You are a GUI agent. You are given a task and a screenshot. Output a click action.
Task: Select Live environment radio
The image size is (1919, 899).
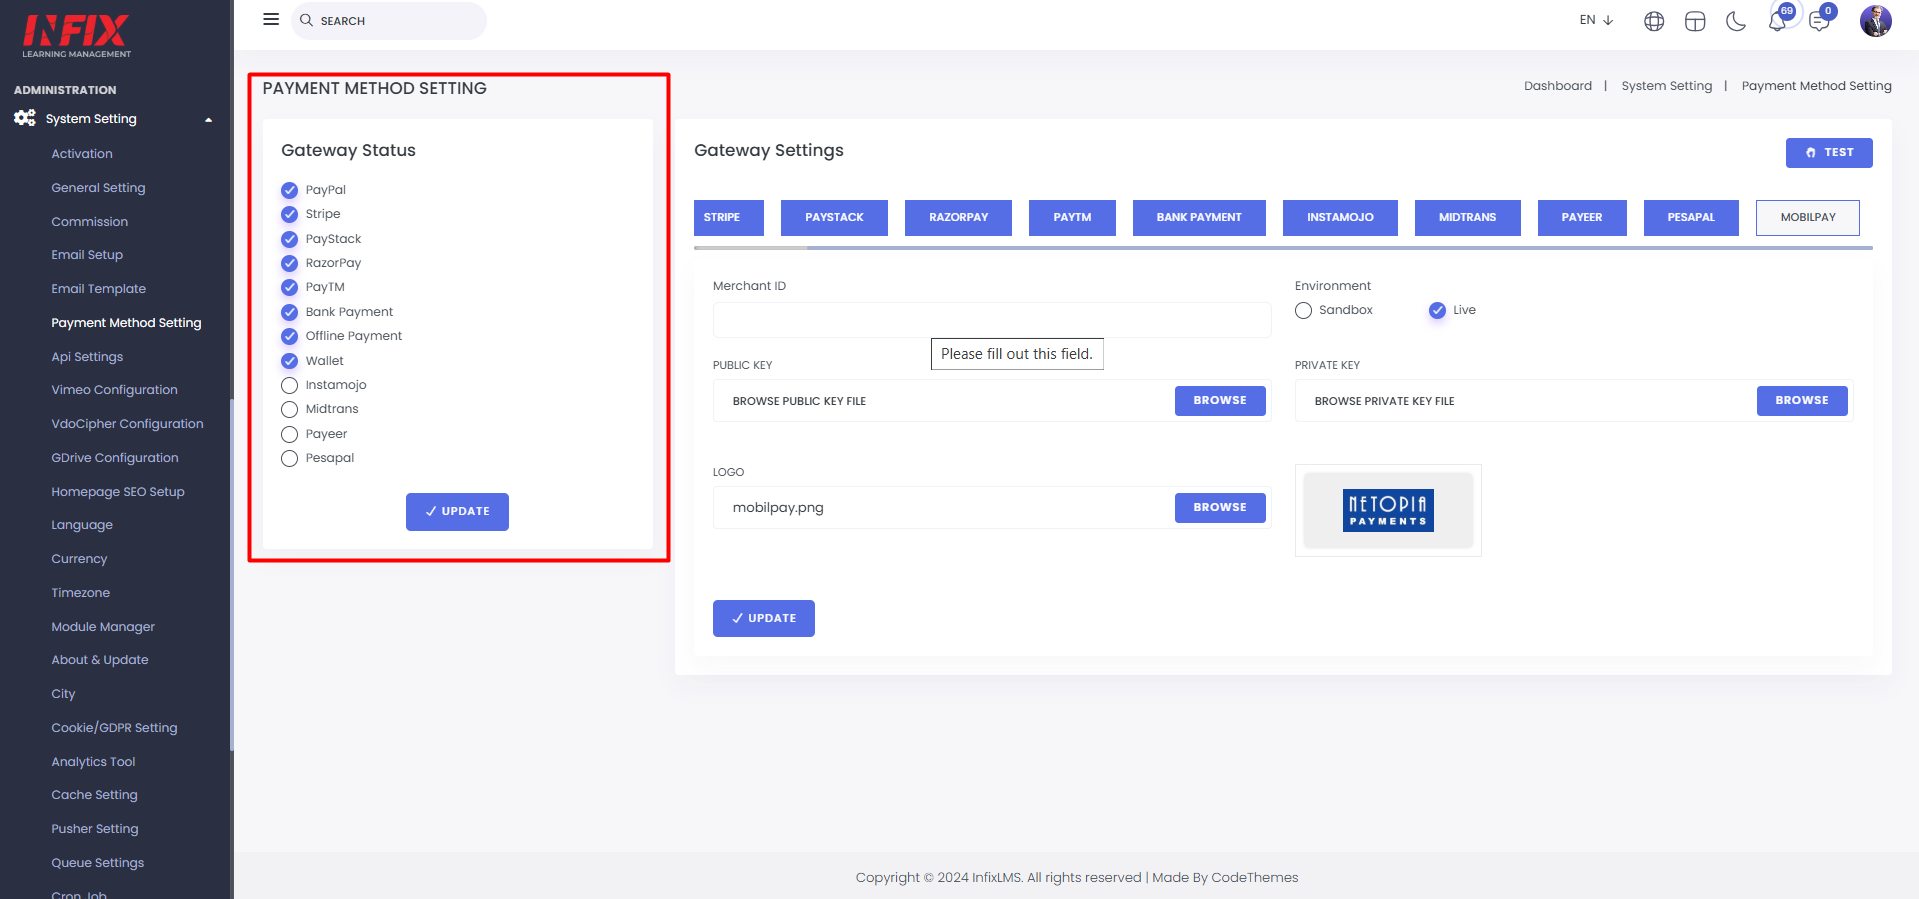(x=1437, y=310)
